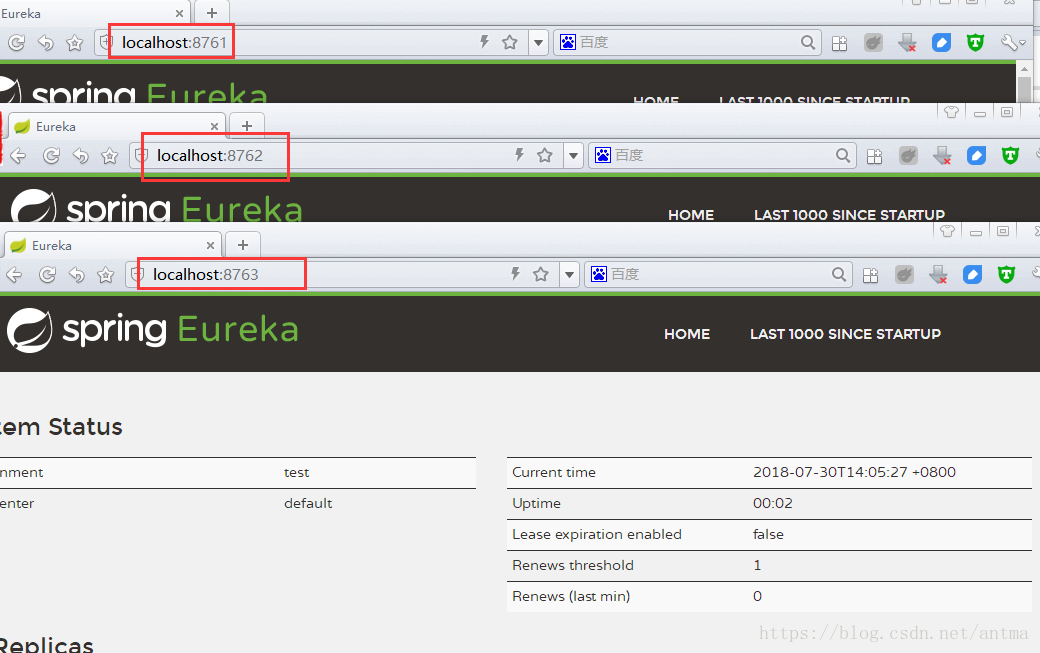Click HOME link in localhost:8763 Eureka header
The image size is (1040, 653).
(687, 334)
